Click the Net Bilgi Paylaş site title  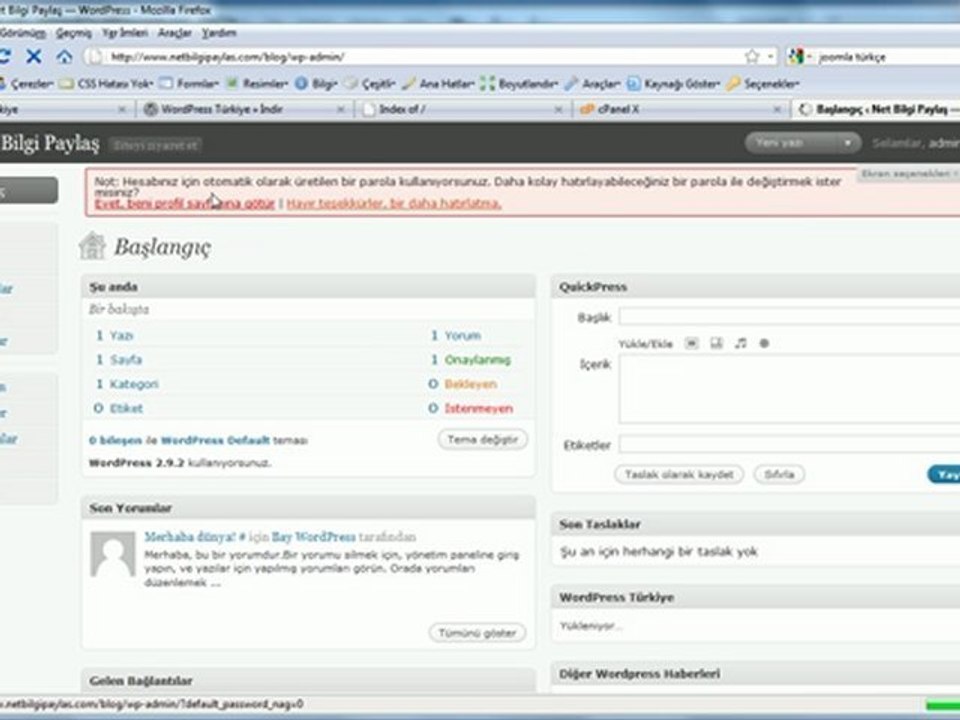click(50, 143)
